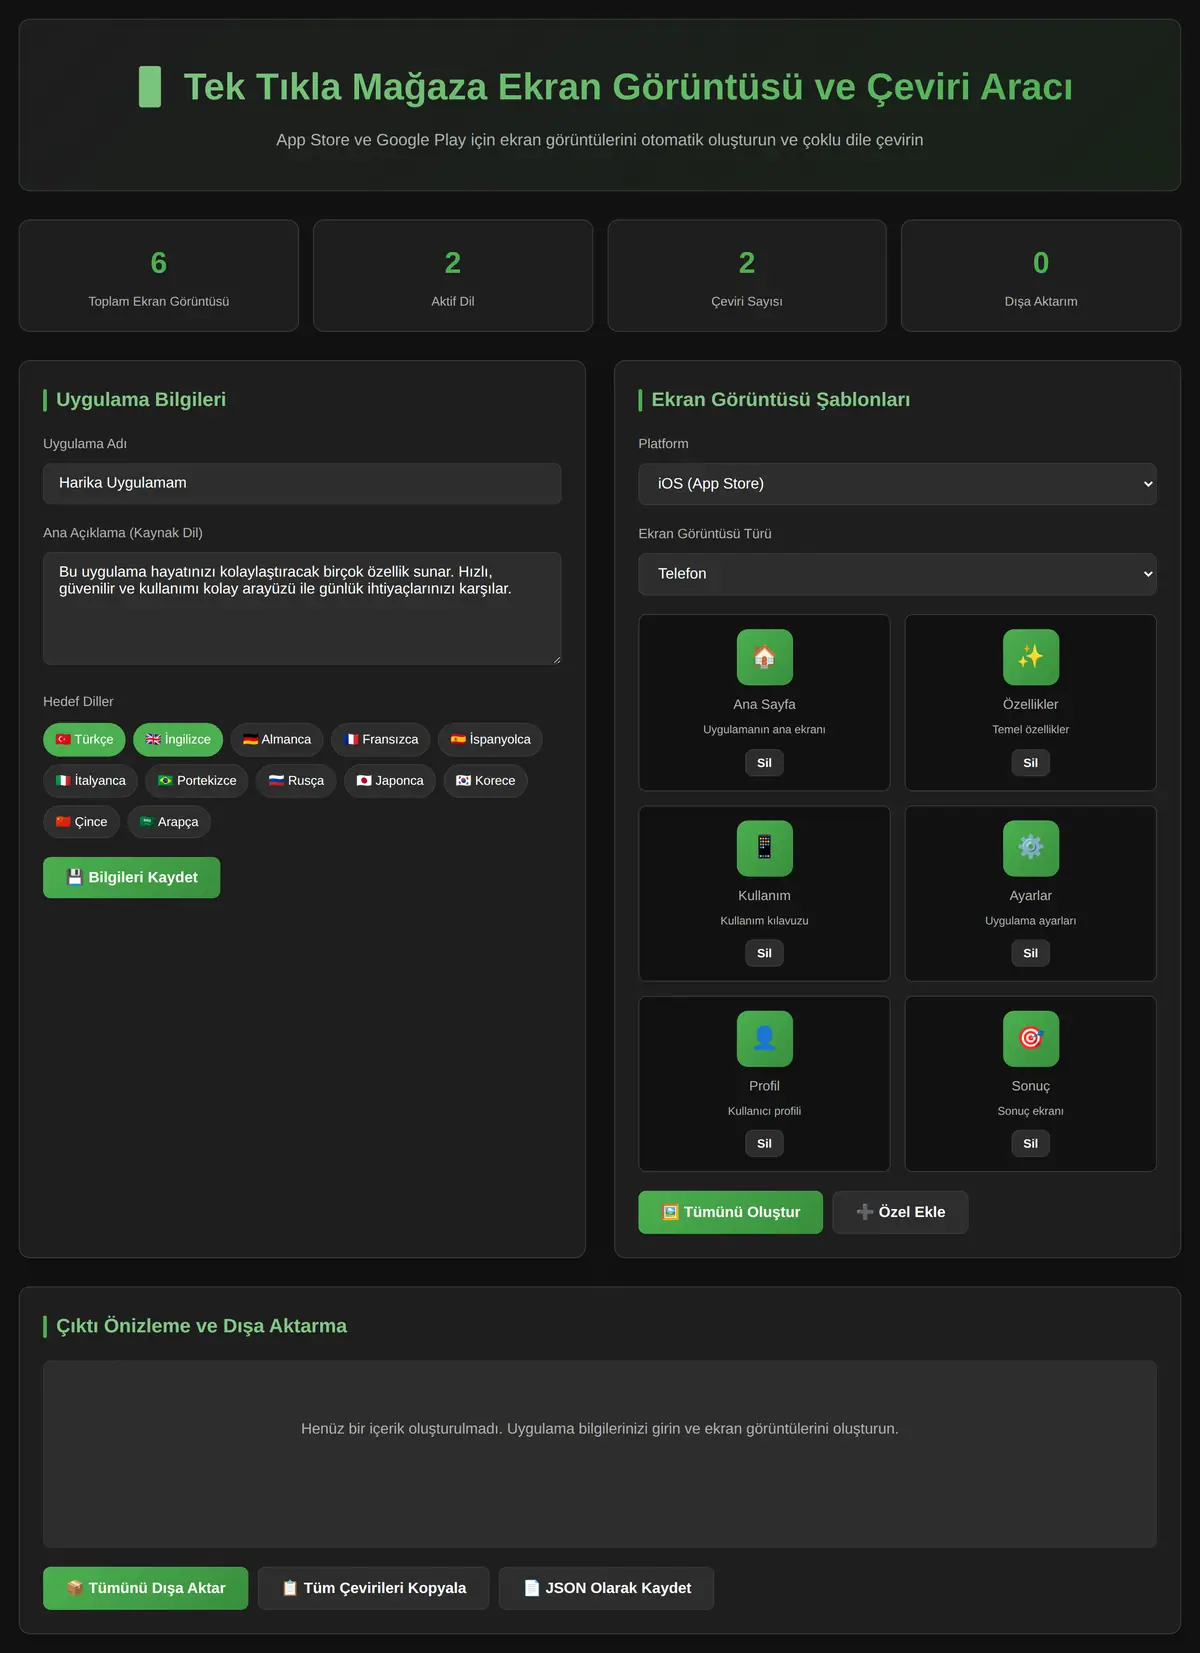1200x1653 pixels.
Task: Enable İtalyanca target language
Action: click(91, 780)
